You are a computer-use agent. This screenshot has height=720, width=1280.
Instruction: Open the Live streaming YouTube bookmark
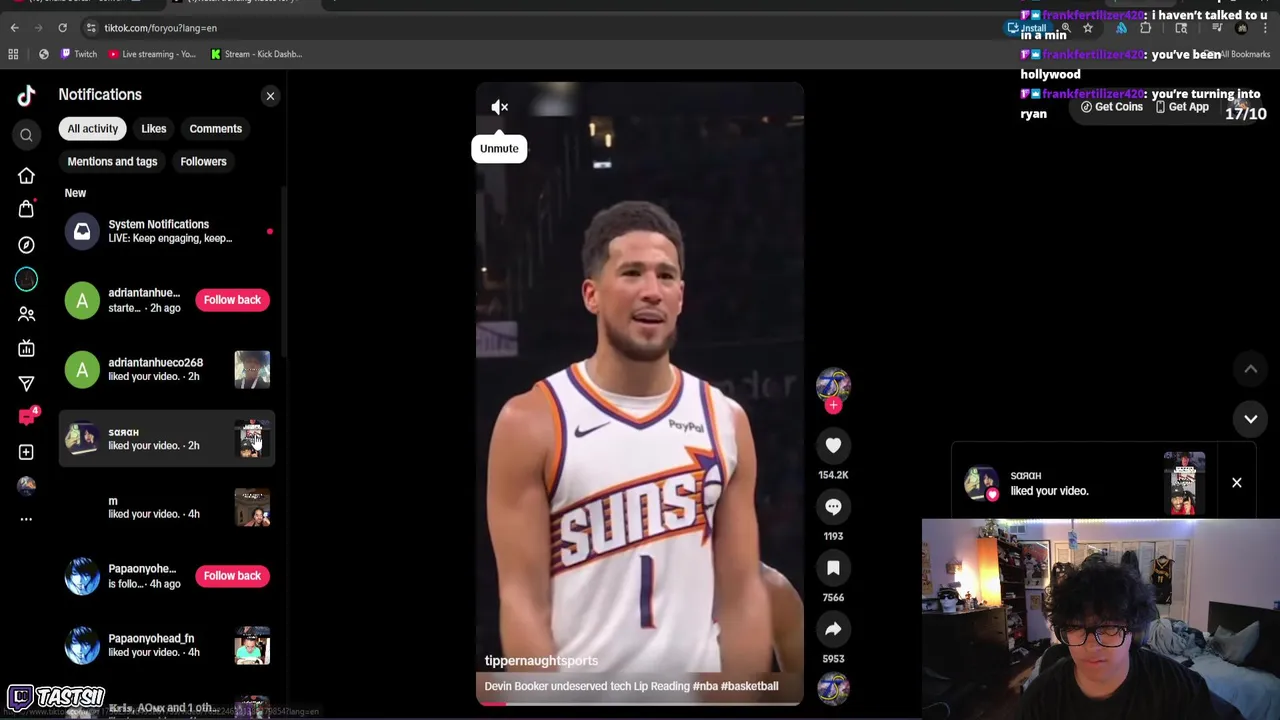(x=152, y=54)
